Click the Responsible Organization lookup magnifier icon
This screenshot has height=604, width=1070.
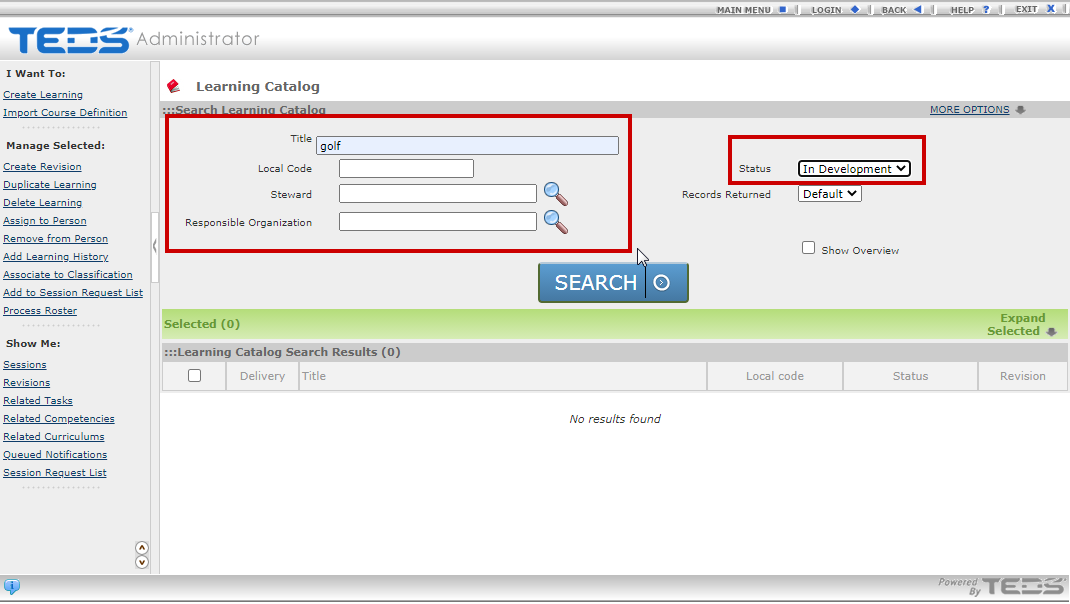click(x=555, y=222)
